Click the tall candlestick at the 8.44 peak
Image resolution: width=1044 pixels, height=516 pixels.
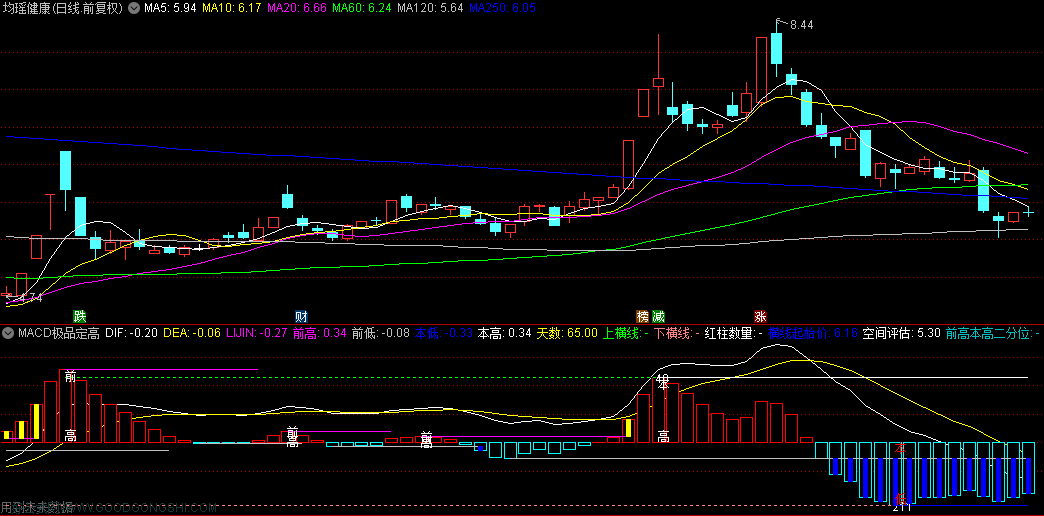pyautogui.click(x=776, y=47)
